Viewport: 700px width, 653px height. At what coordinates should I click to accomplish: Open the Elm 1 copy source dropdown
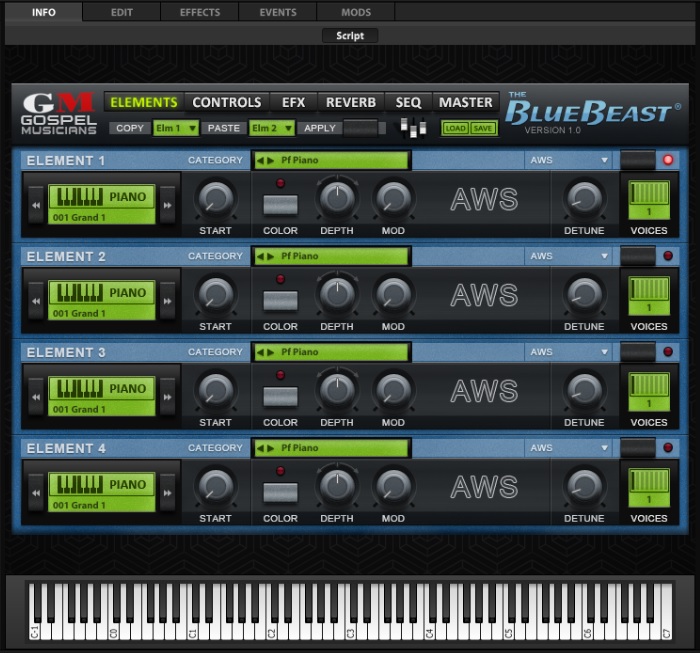tap(175, 129)
